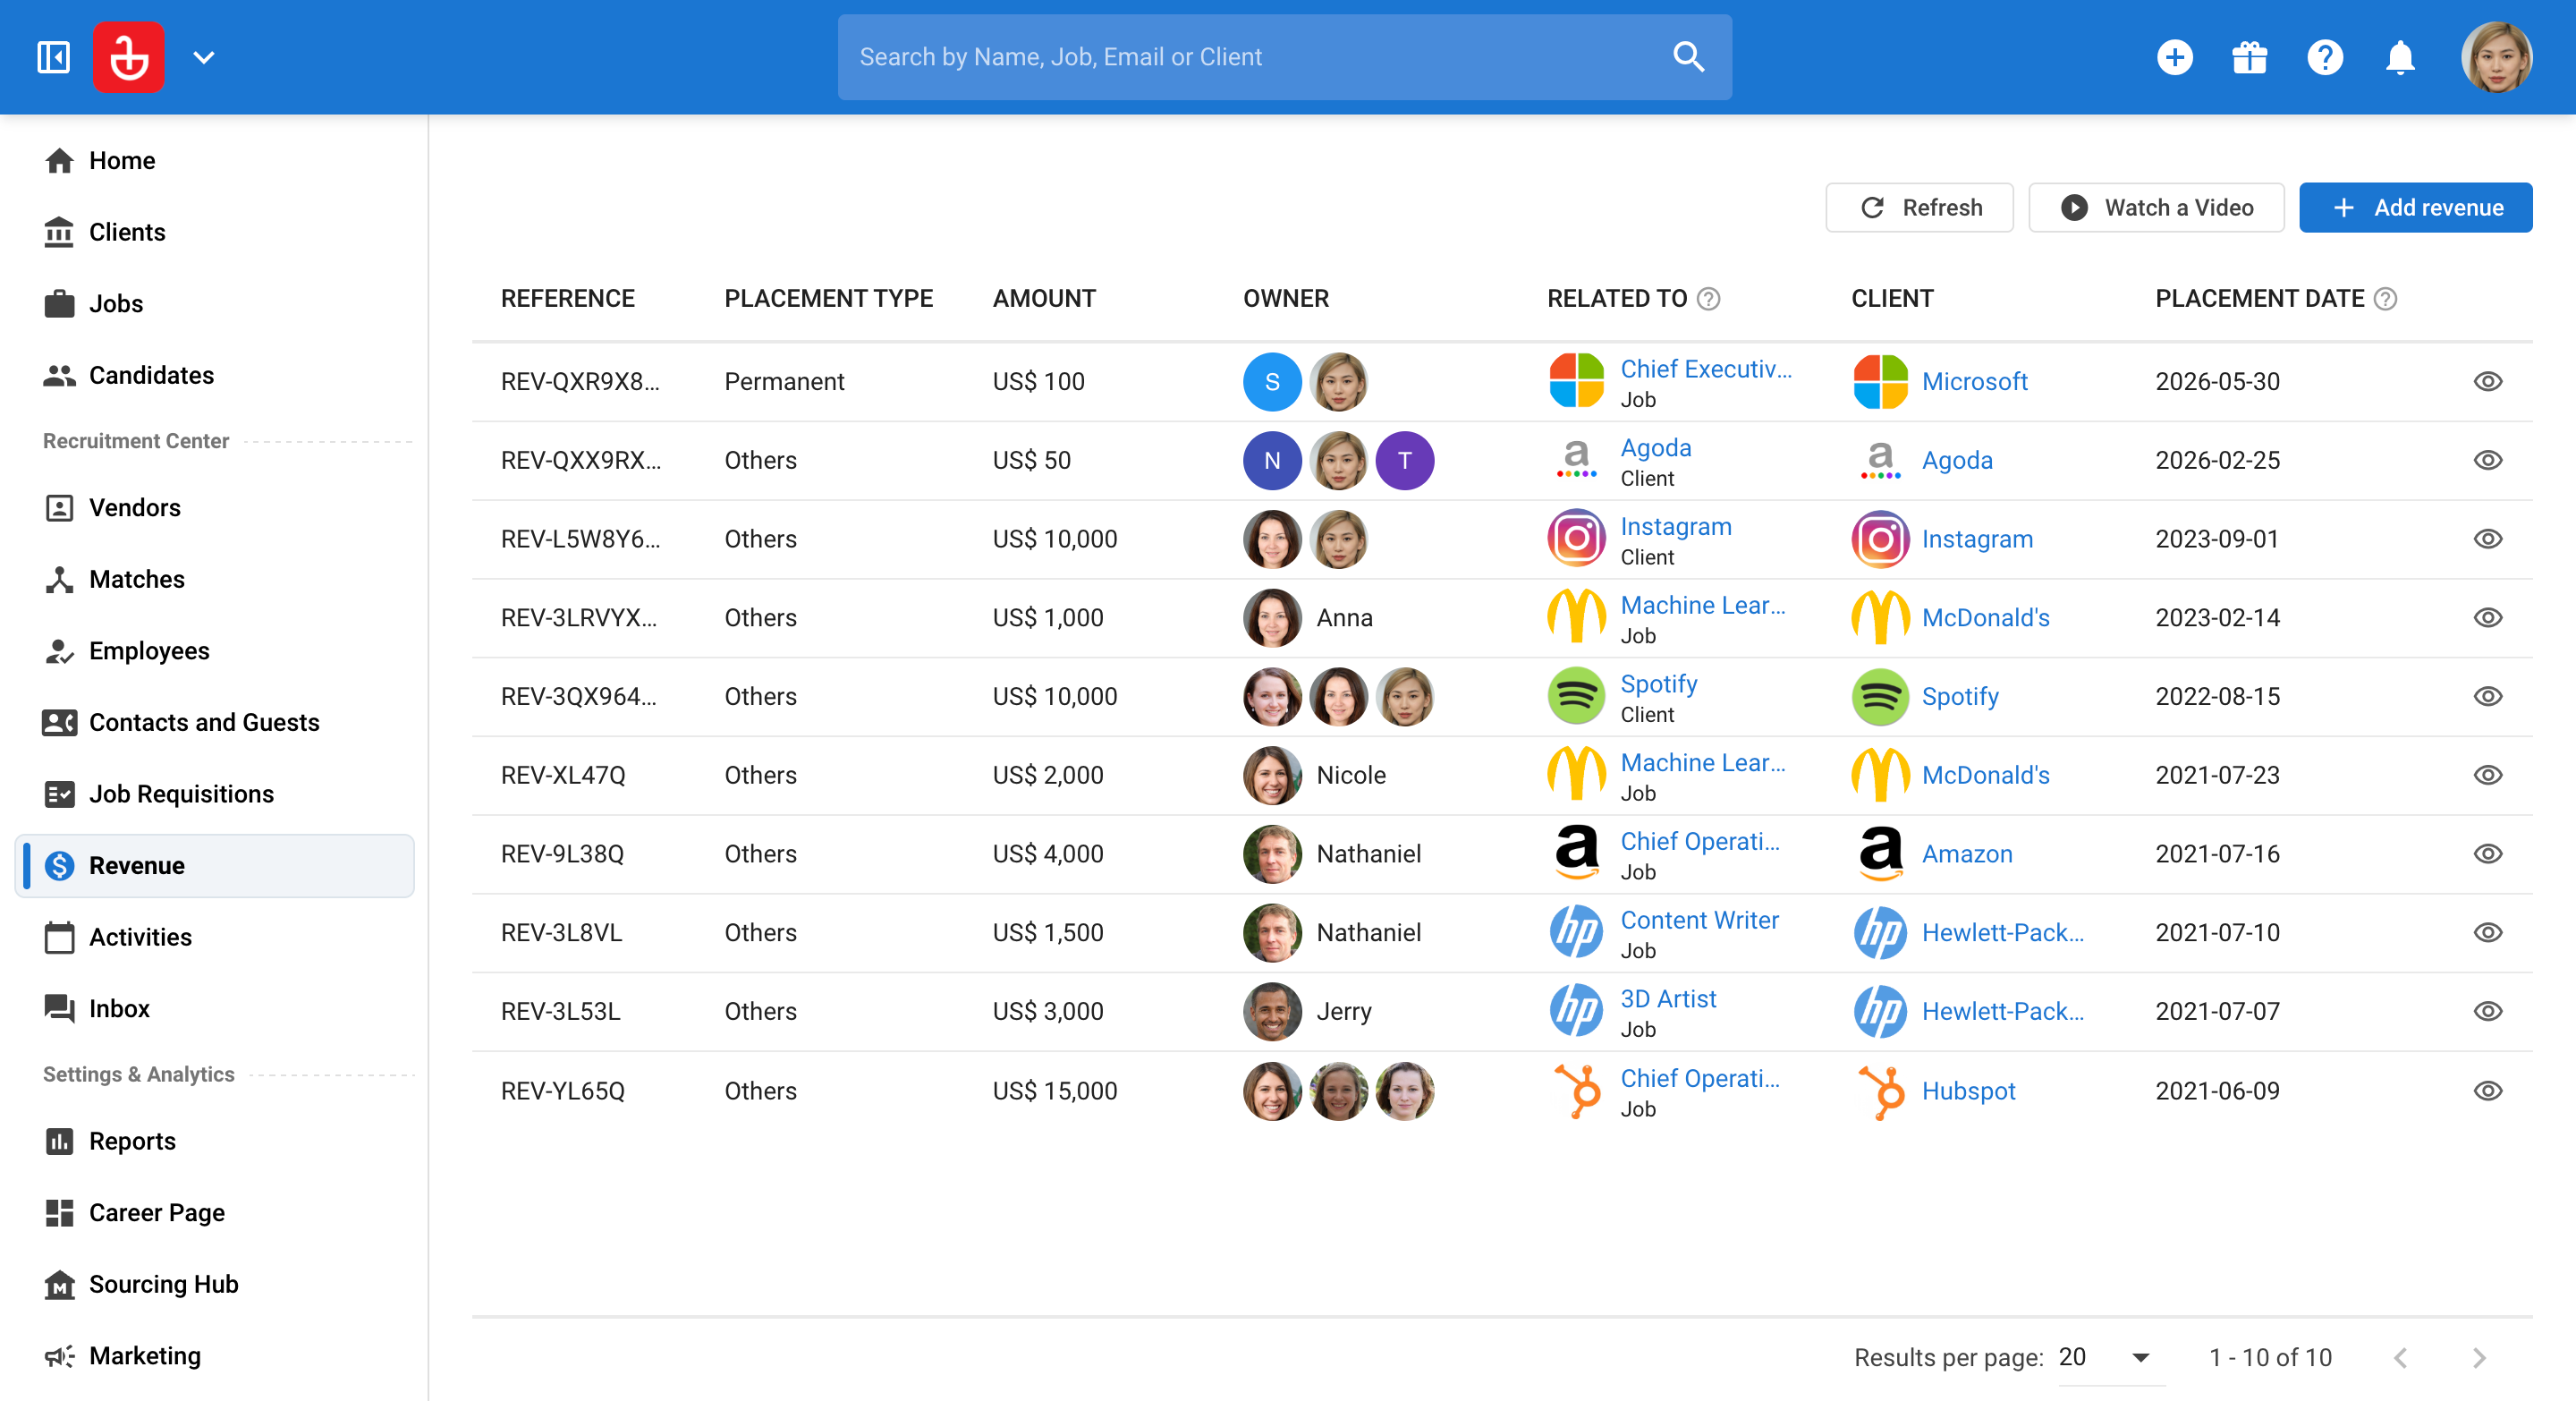Collapse the sidebar panel icon
This screenshot has height=1401, width=2576.
[53, 57]
